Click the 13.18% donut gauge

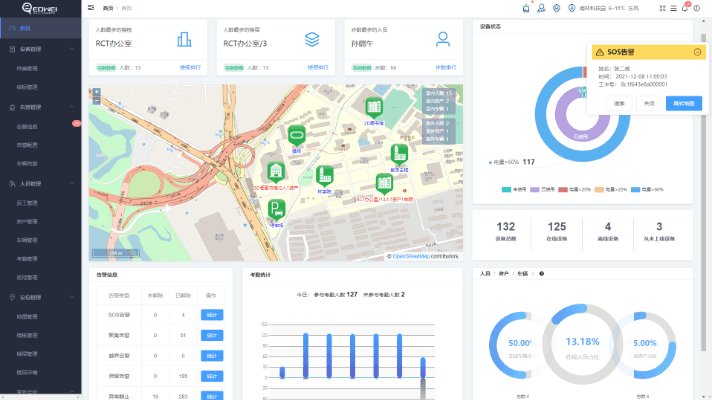tap(582, 345)
